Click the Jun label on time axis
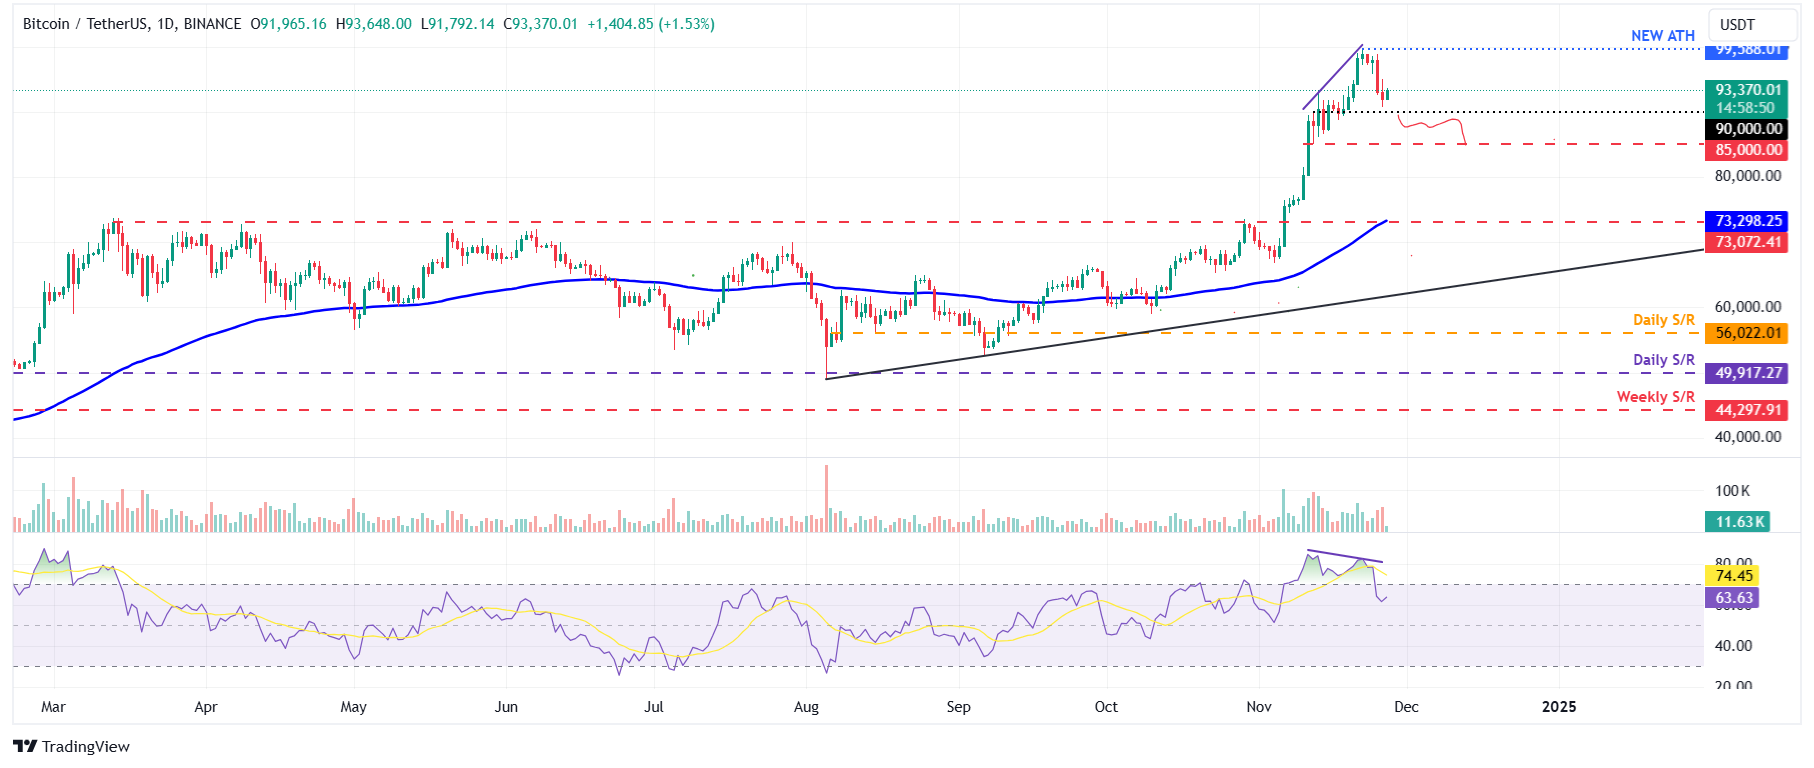Image resolution: width=1814 pixels, height=768 pixels. click(x=506, y=707)
